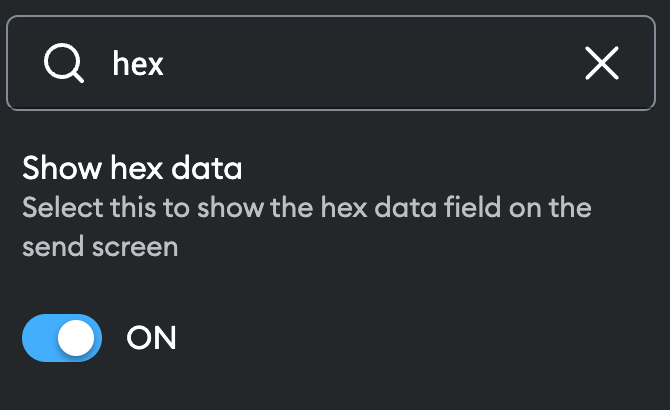Viewport: 670px width, 410px height.
Task: Click the blue track of the hex toggle
Action: [40, 338]
